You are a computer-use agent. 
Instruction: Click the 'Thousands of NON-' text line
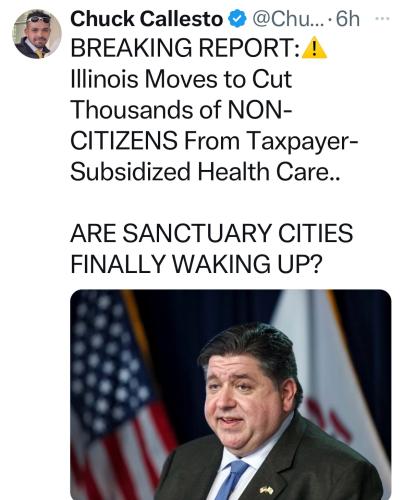[x=182, y=110]
